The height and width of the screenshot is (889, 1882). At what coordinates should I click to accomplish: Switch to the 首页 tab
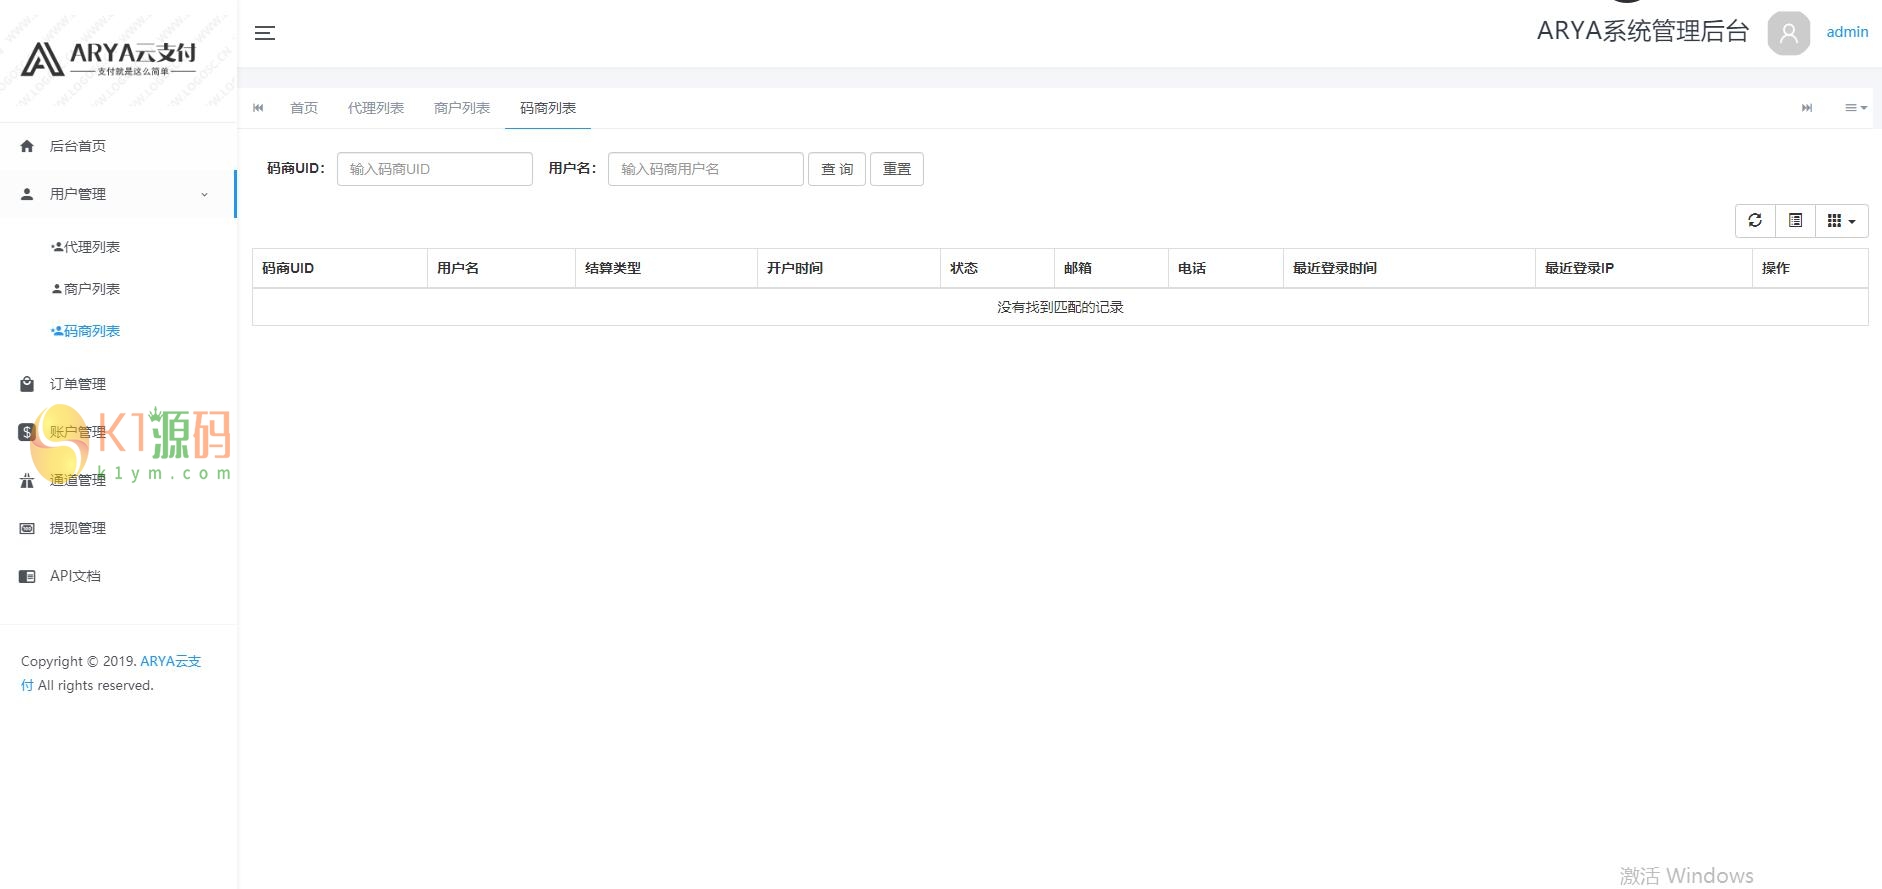click(304, 108)
